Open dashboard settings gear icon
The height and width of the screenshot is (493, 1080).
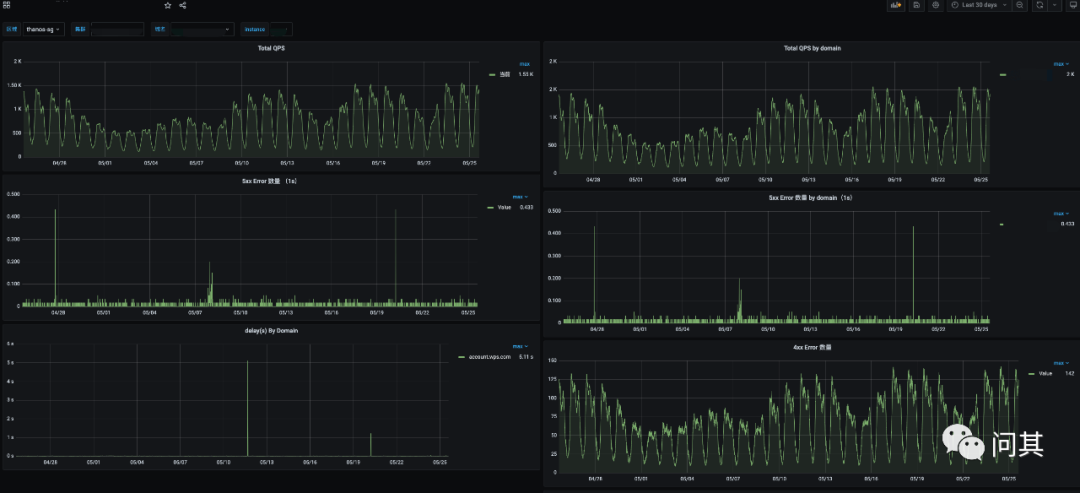click(935, 5)
